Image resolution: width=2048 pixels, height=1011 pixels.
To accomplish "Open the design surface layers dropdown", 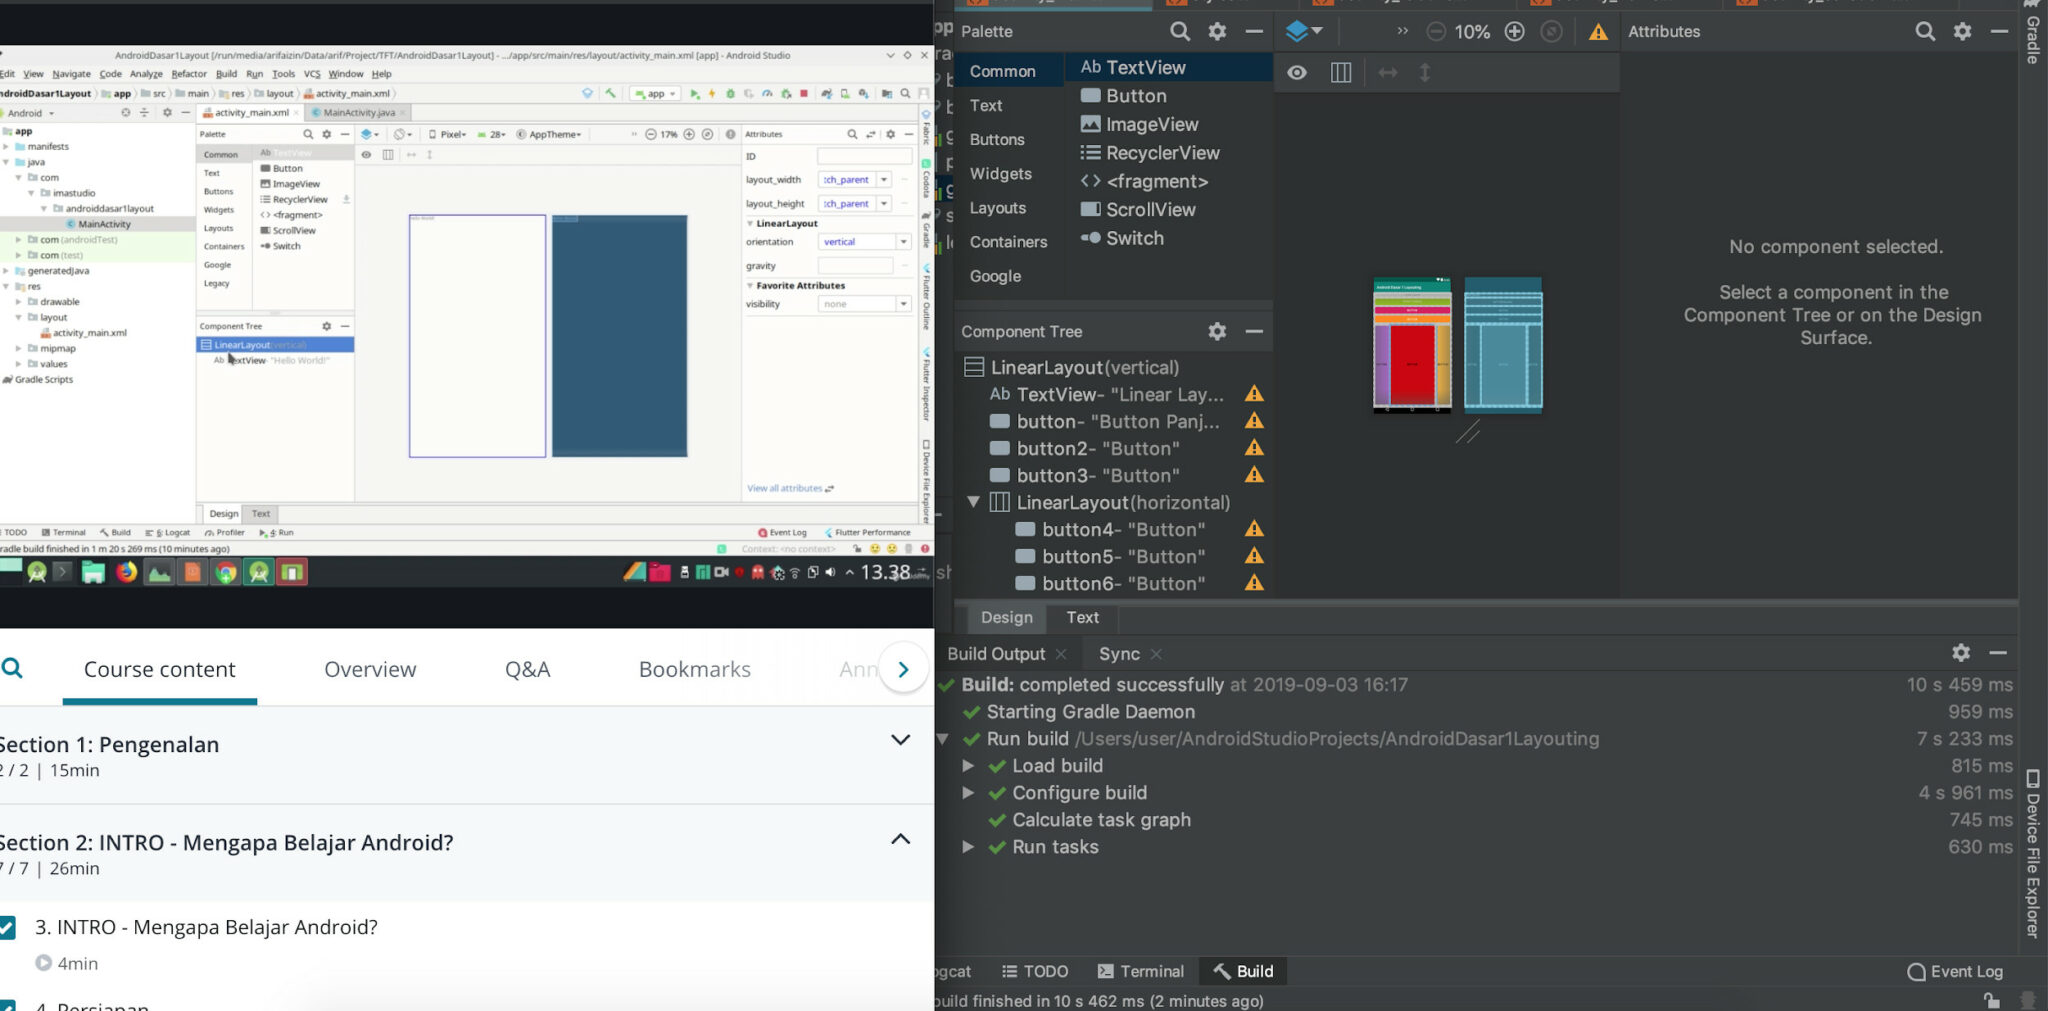I will click(1303, 31).
